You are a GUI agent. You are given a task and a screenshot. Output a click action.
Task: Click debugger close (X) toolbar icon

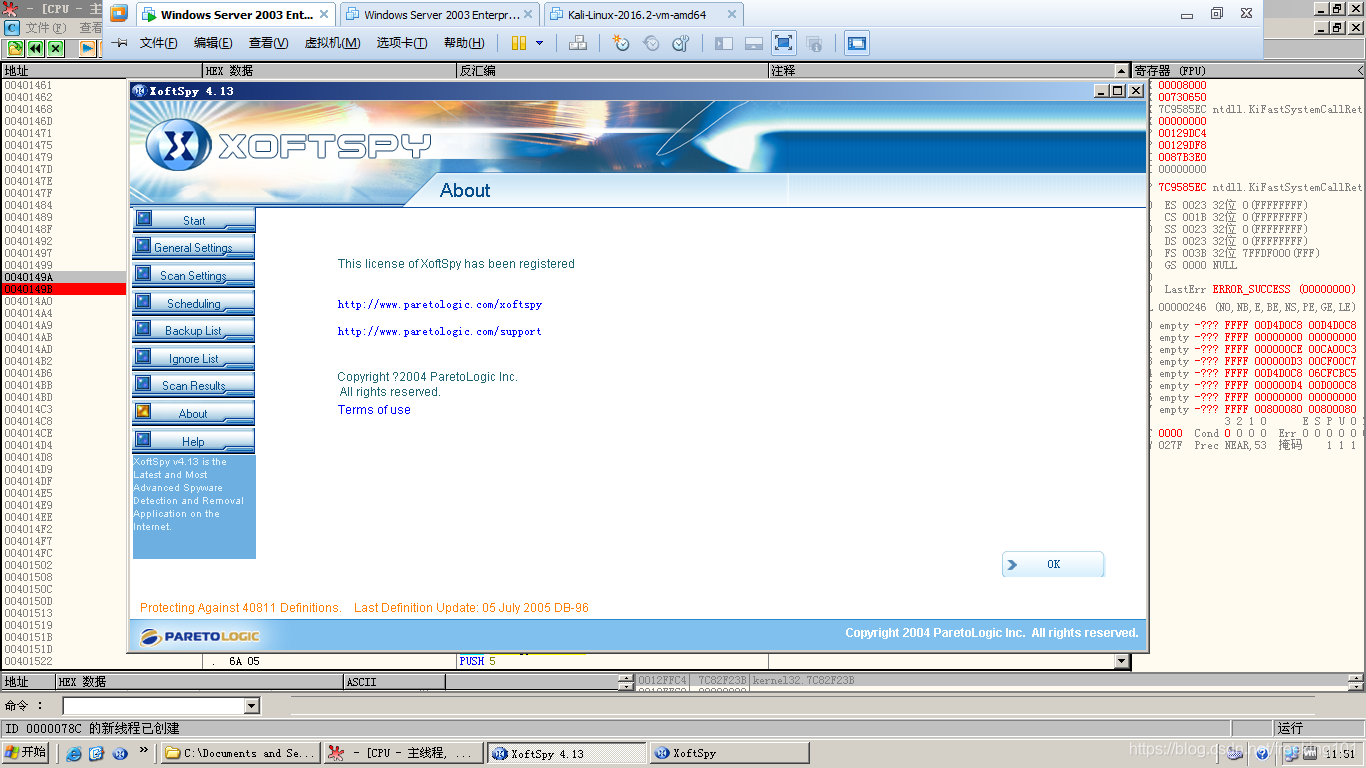tap(55, 48)
